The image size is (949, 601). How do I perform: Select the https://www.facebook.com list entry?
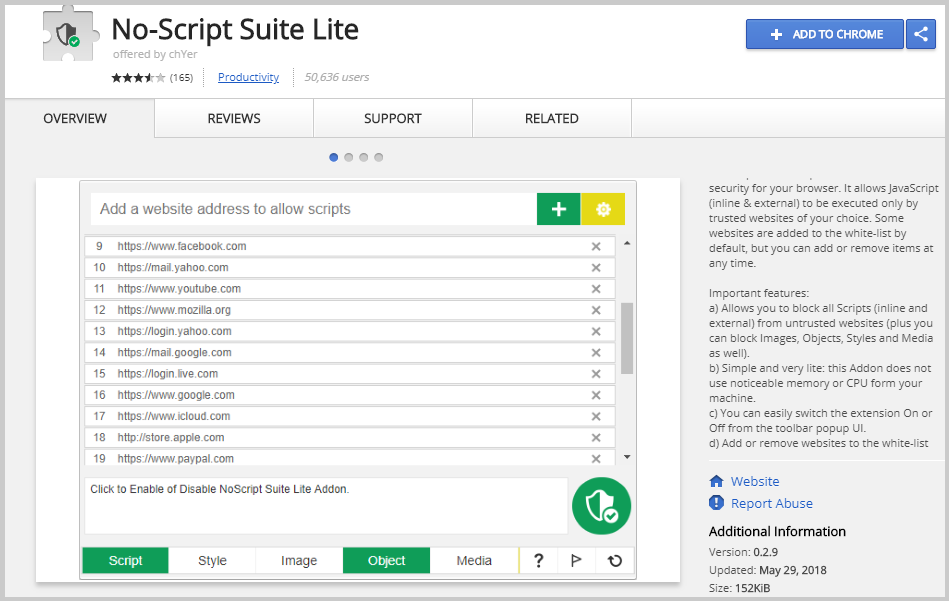point(350,246)
